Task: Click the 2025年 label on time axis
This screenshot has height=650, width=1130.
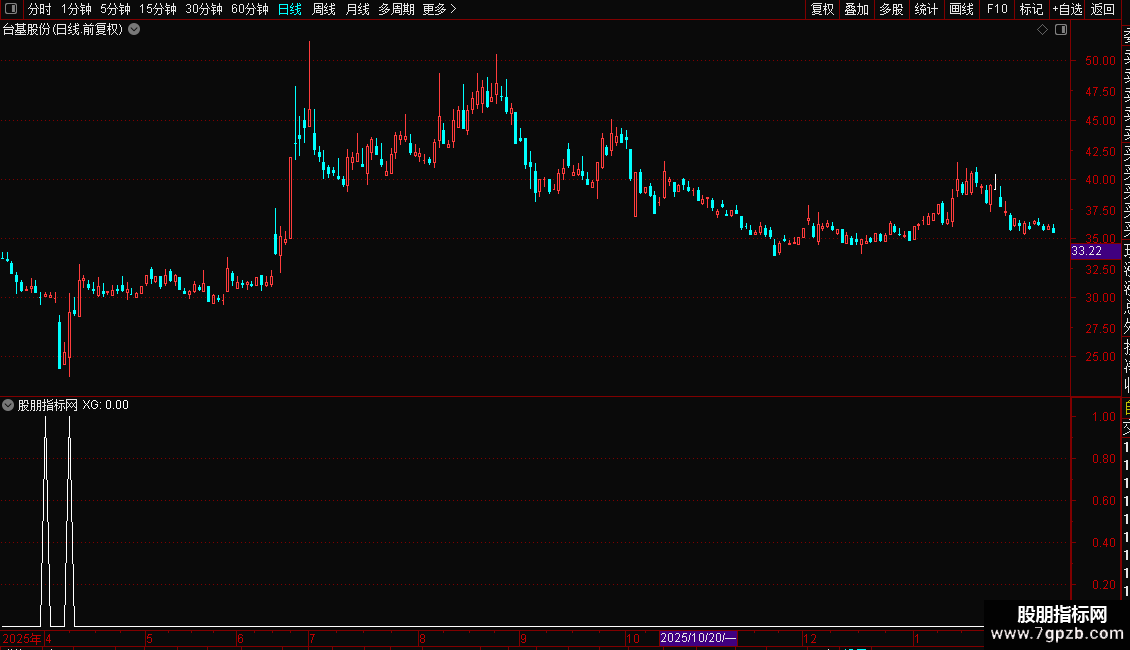Action: (x=22, y=638)
